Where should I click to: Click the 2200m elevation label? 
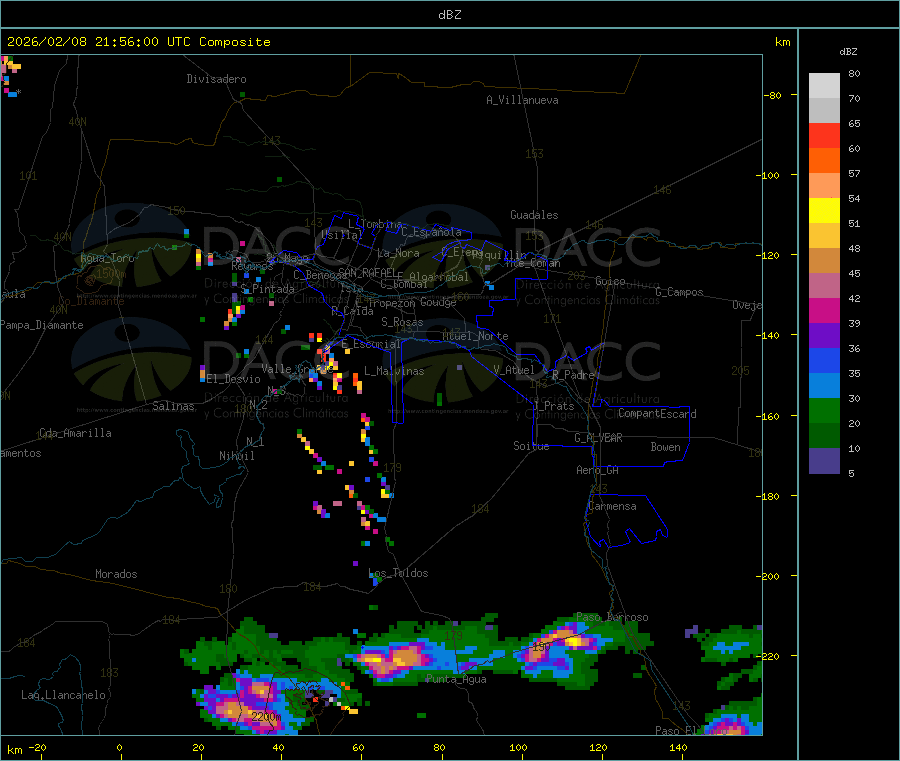[x=266, y=717]
